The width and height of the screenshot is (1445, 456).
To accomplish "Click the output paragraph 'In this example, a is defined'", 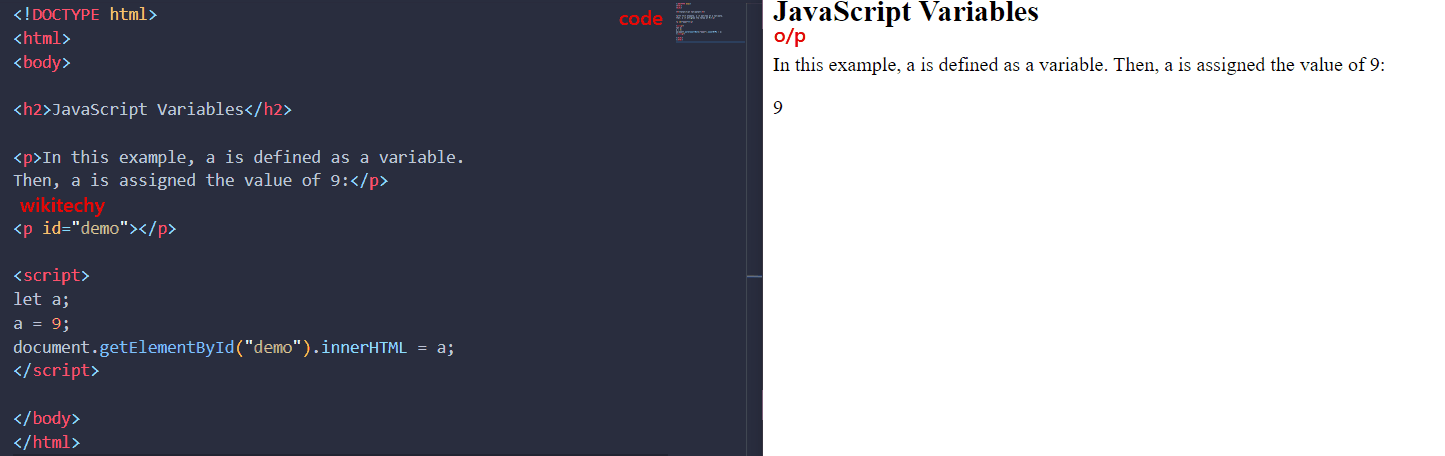I will pos(1079,66).
